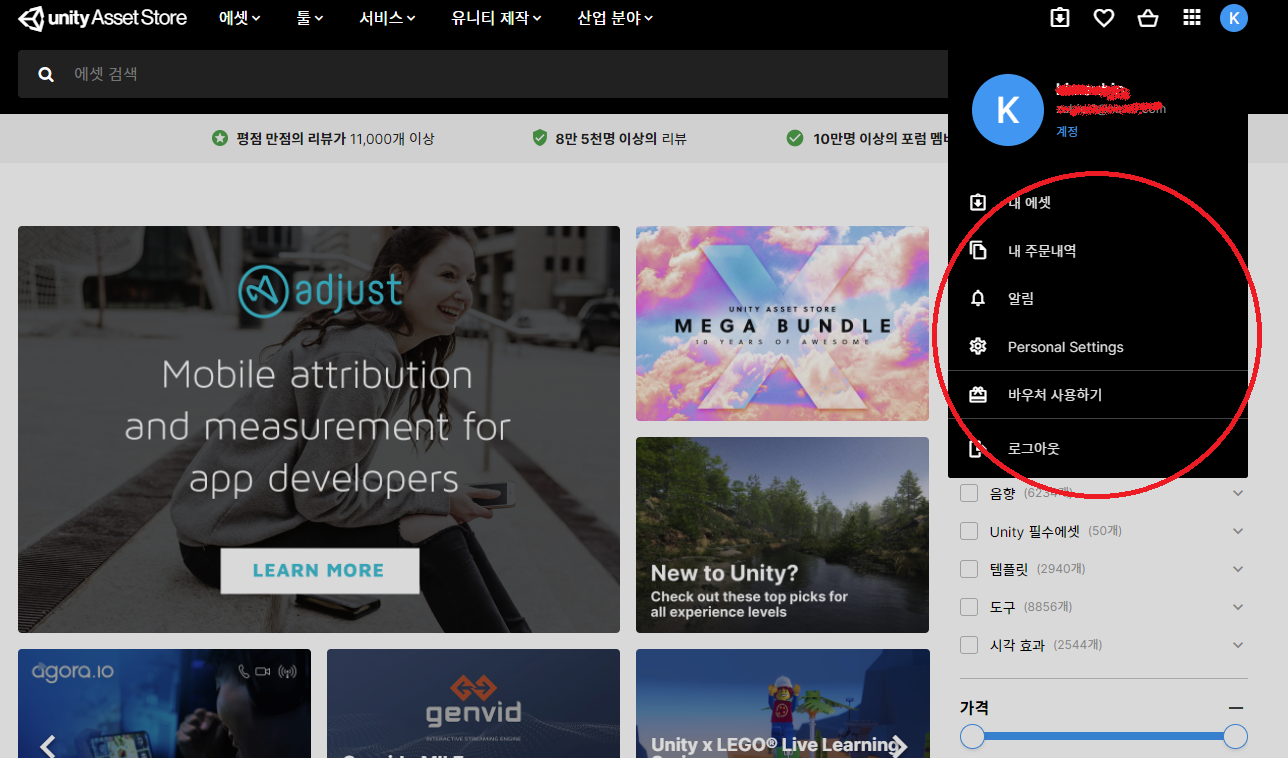The height and width of the screenshot is (758, 1288).
Task: Click the Unity Asset Store logo
Action: pos(103,18)
